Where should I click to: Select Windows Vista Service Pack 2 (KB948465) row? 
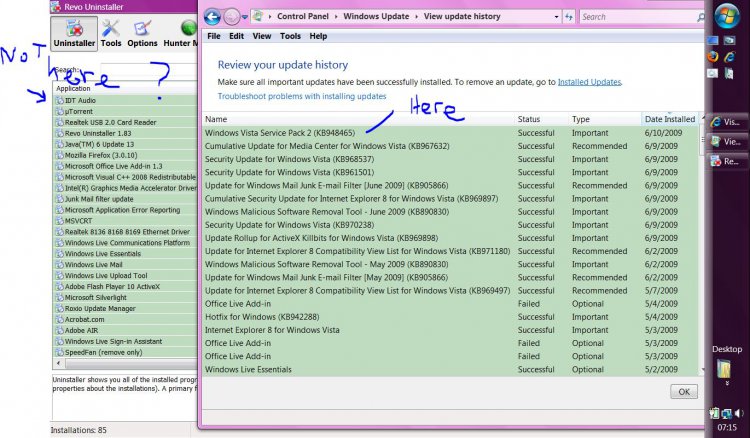click(450, 133)
